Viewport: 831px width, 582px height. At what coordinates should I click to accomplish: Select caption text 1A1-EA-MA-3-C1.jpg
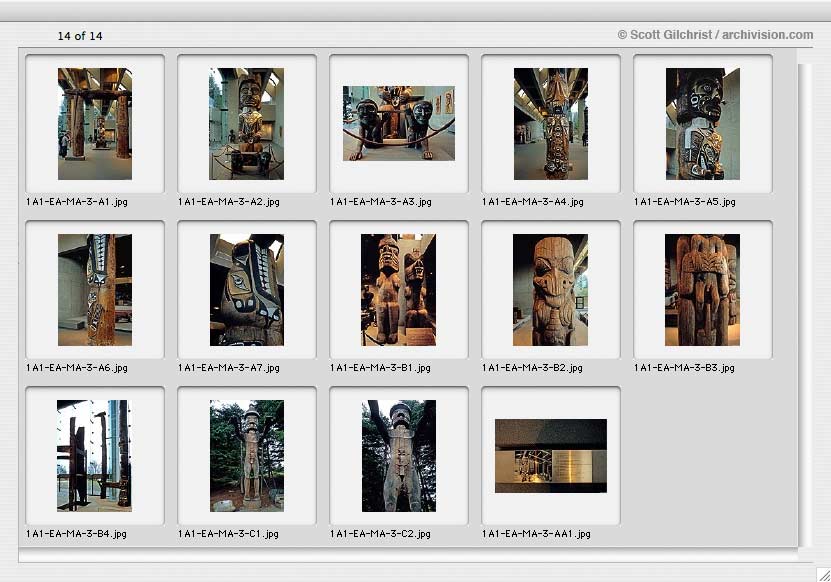(228, 534)
